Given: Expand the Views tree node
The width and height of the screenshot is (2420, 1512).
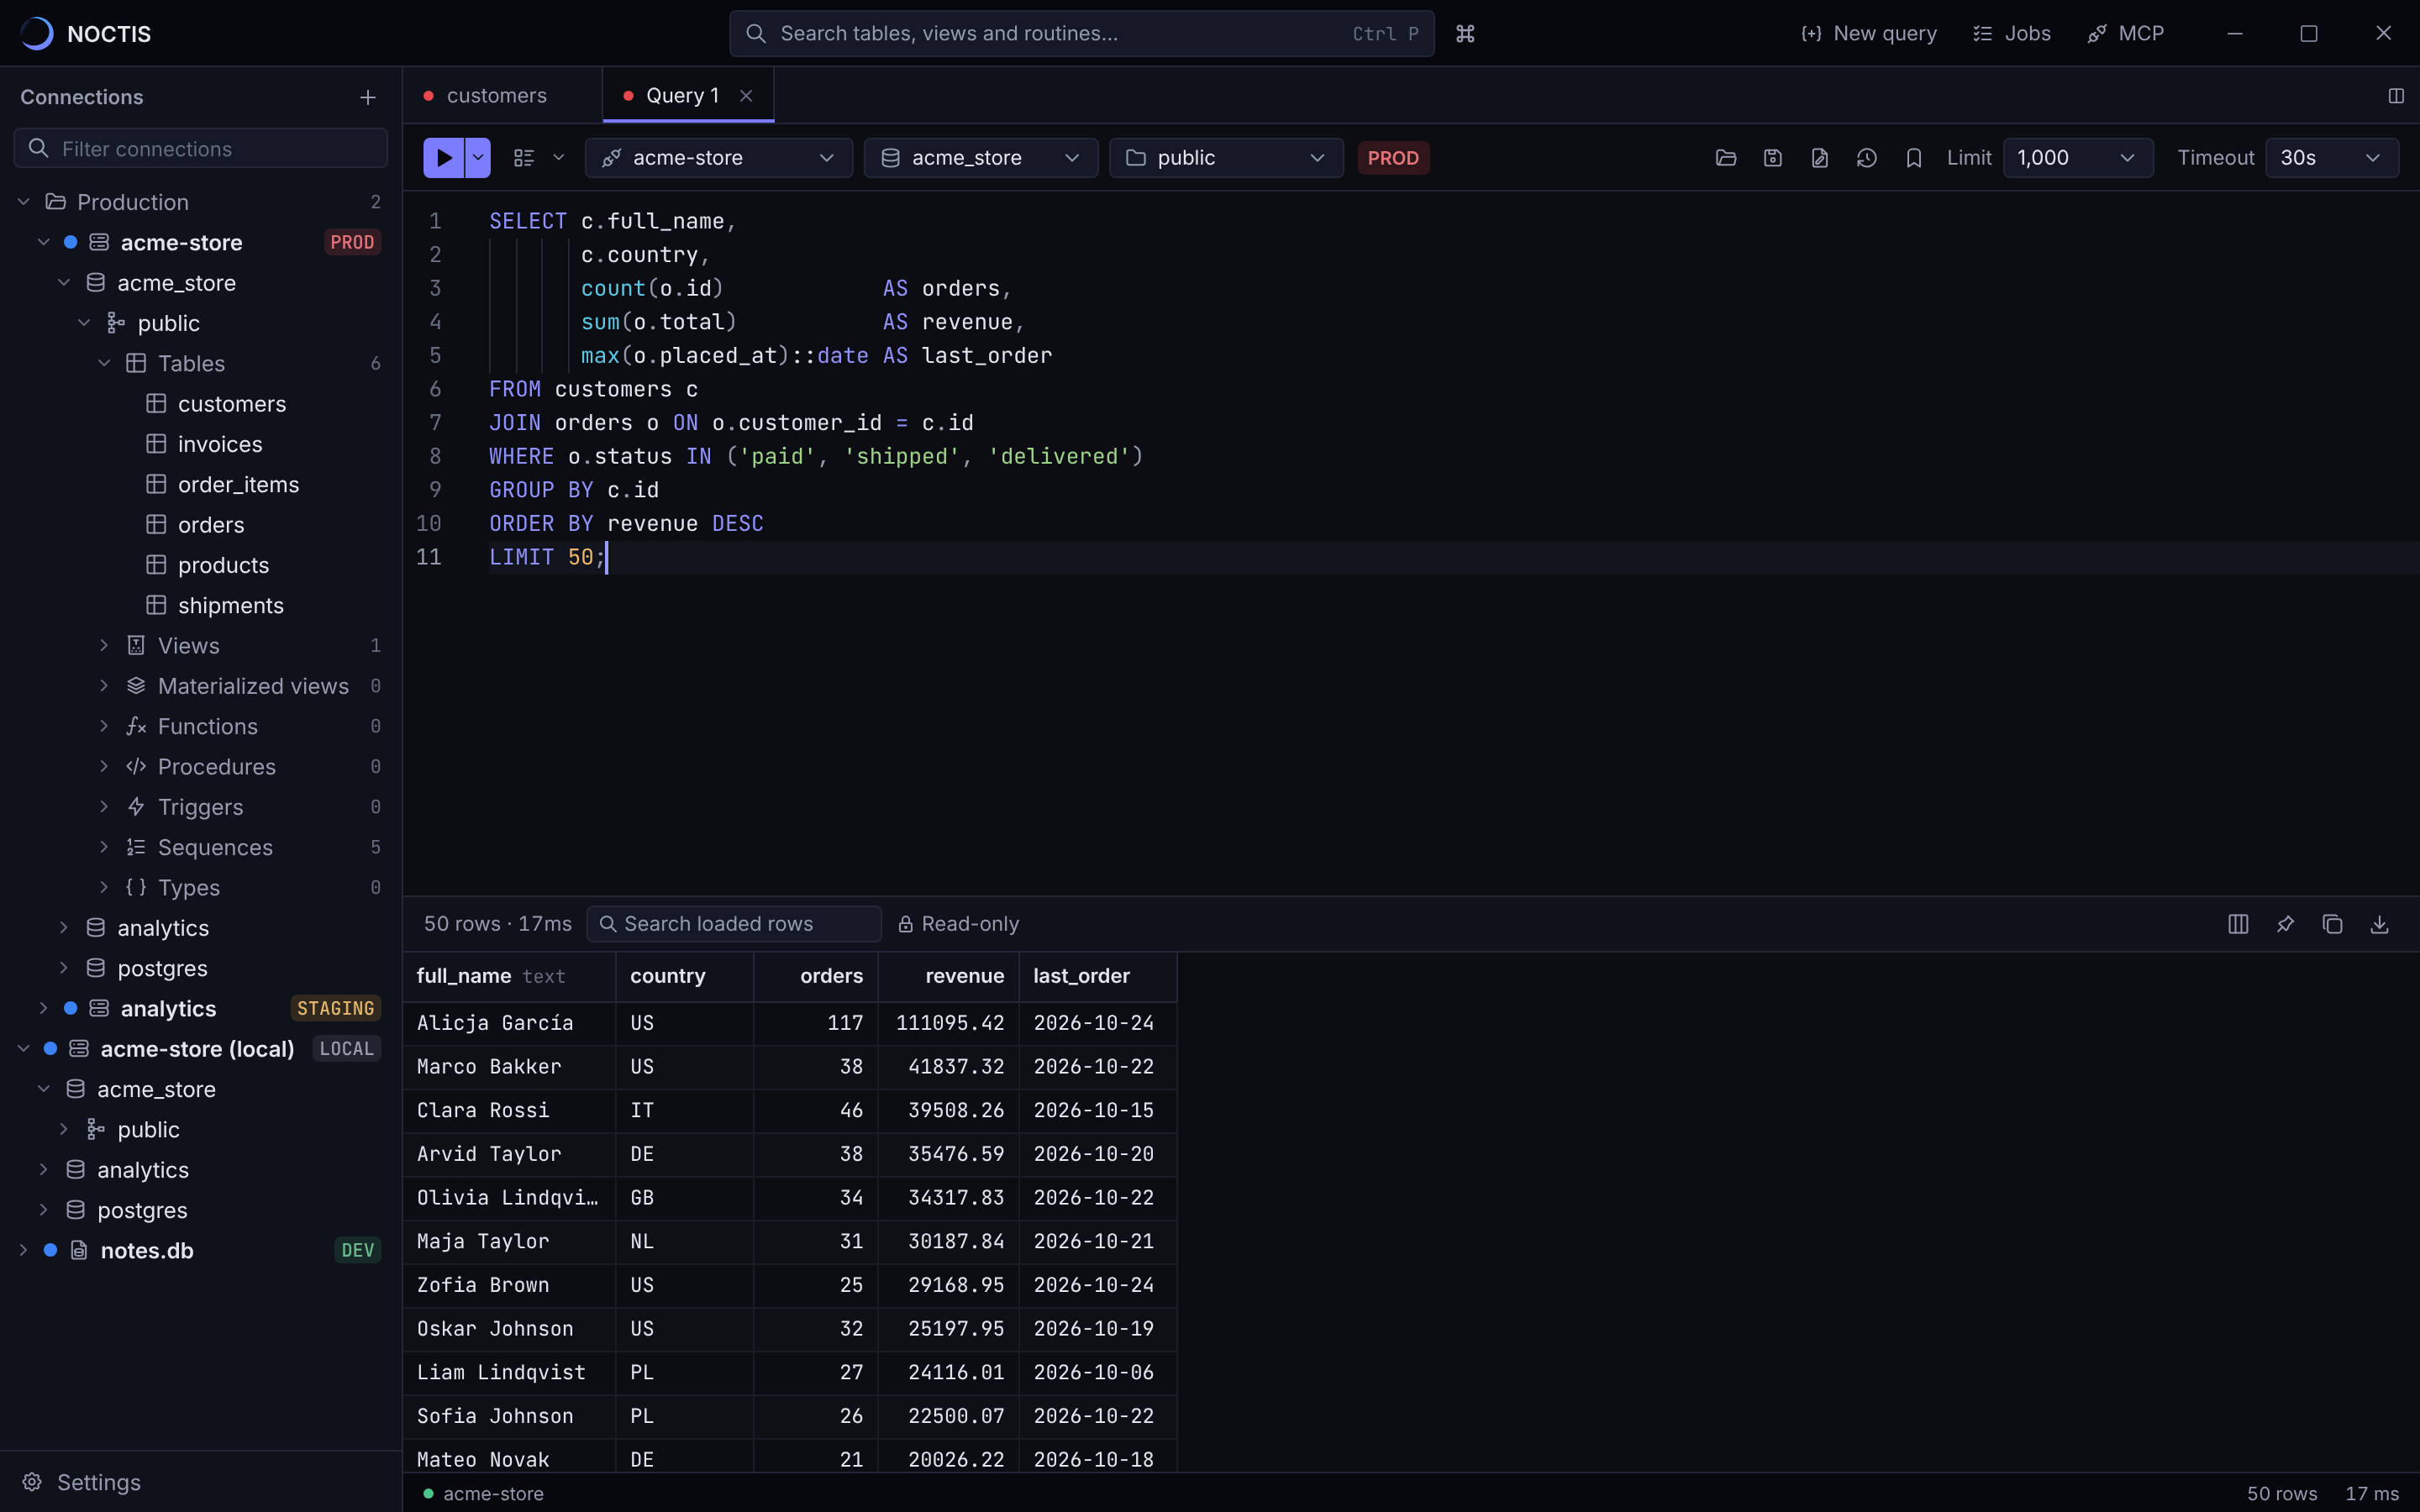Looking at the screenshot, I should 104,646.
